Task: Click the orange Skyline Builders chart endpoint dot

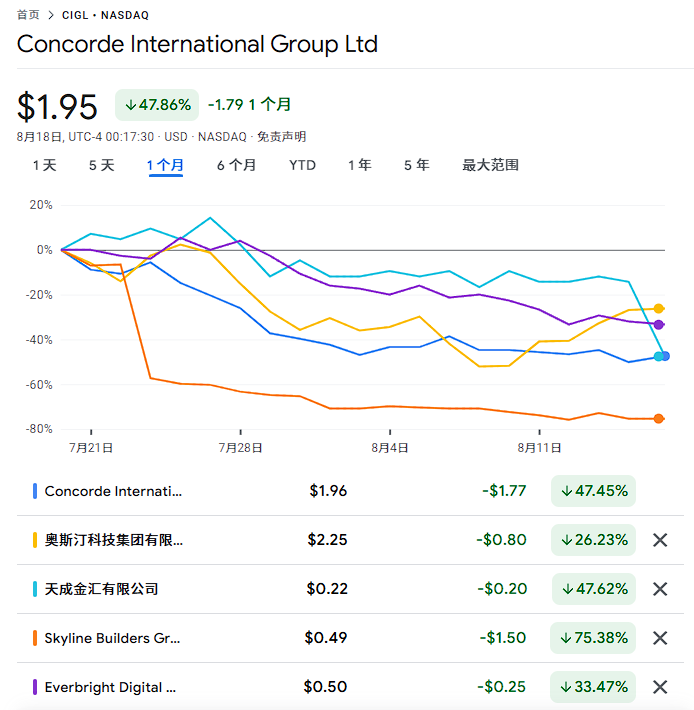Action: click(x=659, y=418)
